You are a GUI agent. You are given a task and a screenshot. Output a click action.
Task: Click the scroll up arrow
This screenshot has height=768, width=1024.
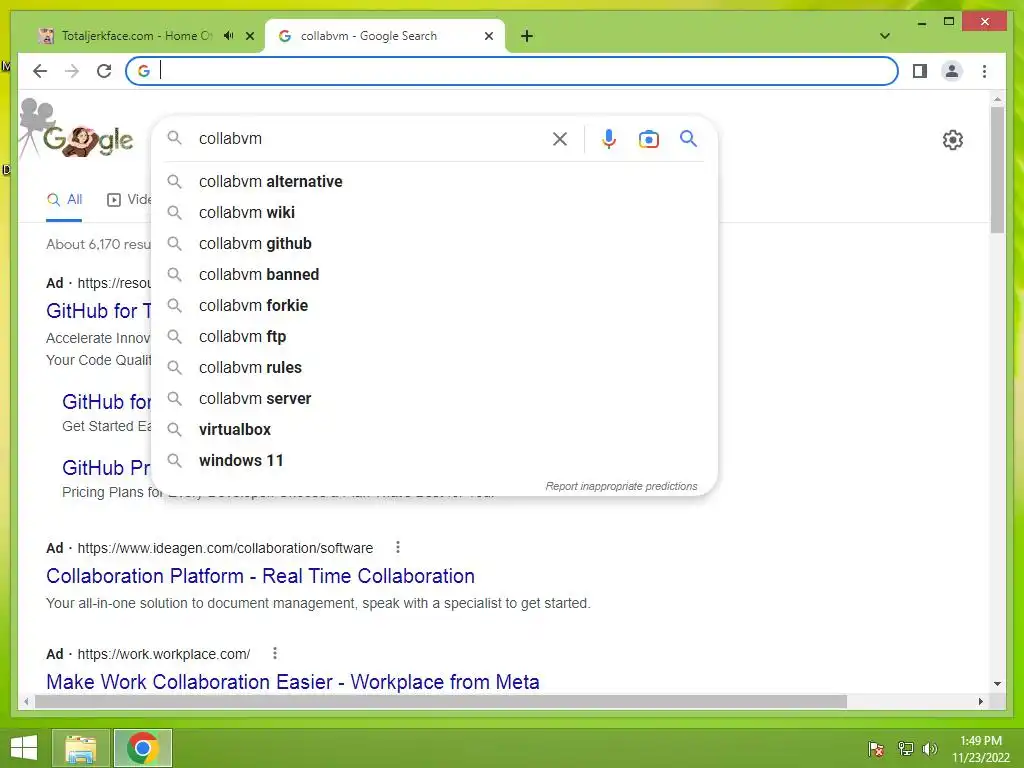(997, 99)
